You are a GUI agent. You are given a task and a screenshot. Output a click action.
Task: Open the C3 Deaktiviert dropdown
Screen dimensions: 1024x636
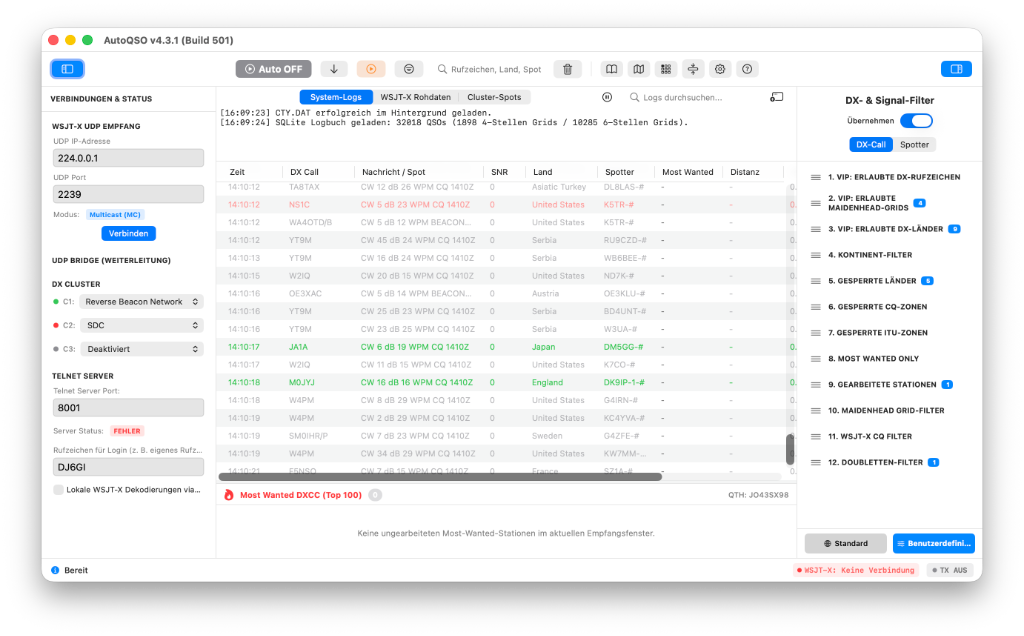142,349
